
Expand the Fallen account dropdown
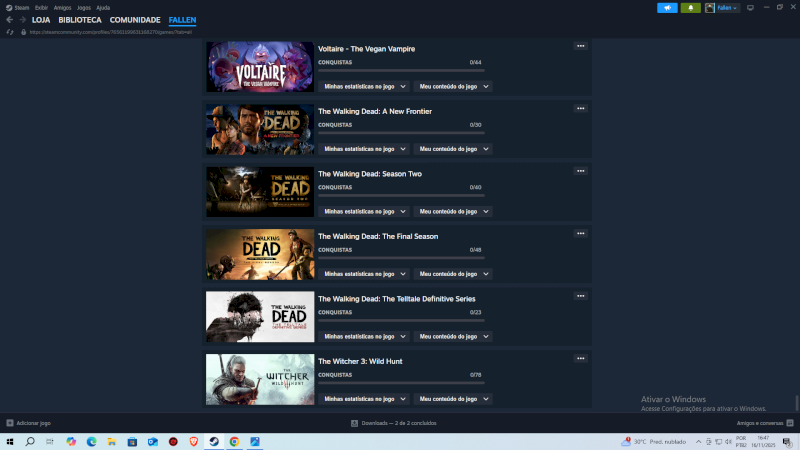coord(723,8)
